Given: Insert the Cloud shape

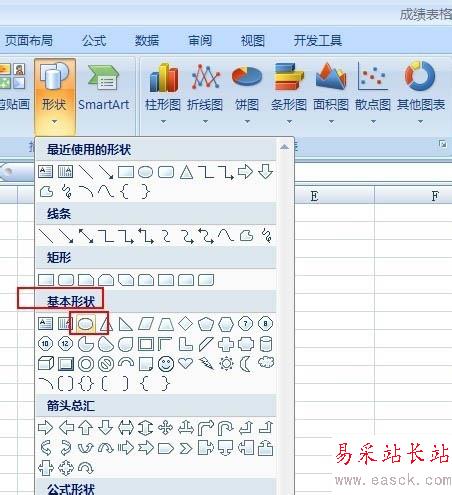Looking at the screenshot, I should tap(266, 362).
